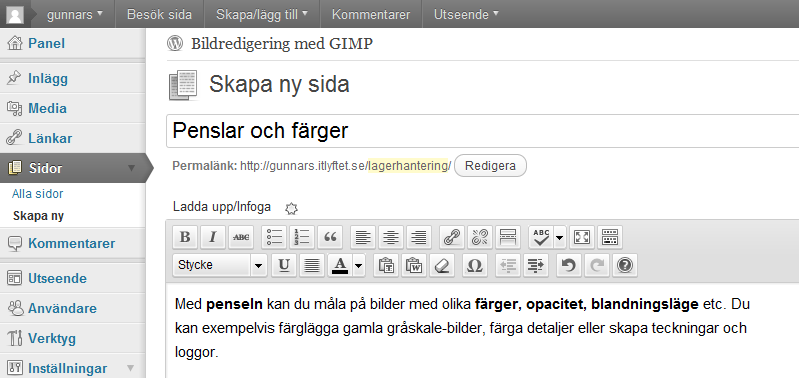Insert or edit a link
The height and width of the screenshot is (378, 799).
[x=452, y=237]
